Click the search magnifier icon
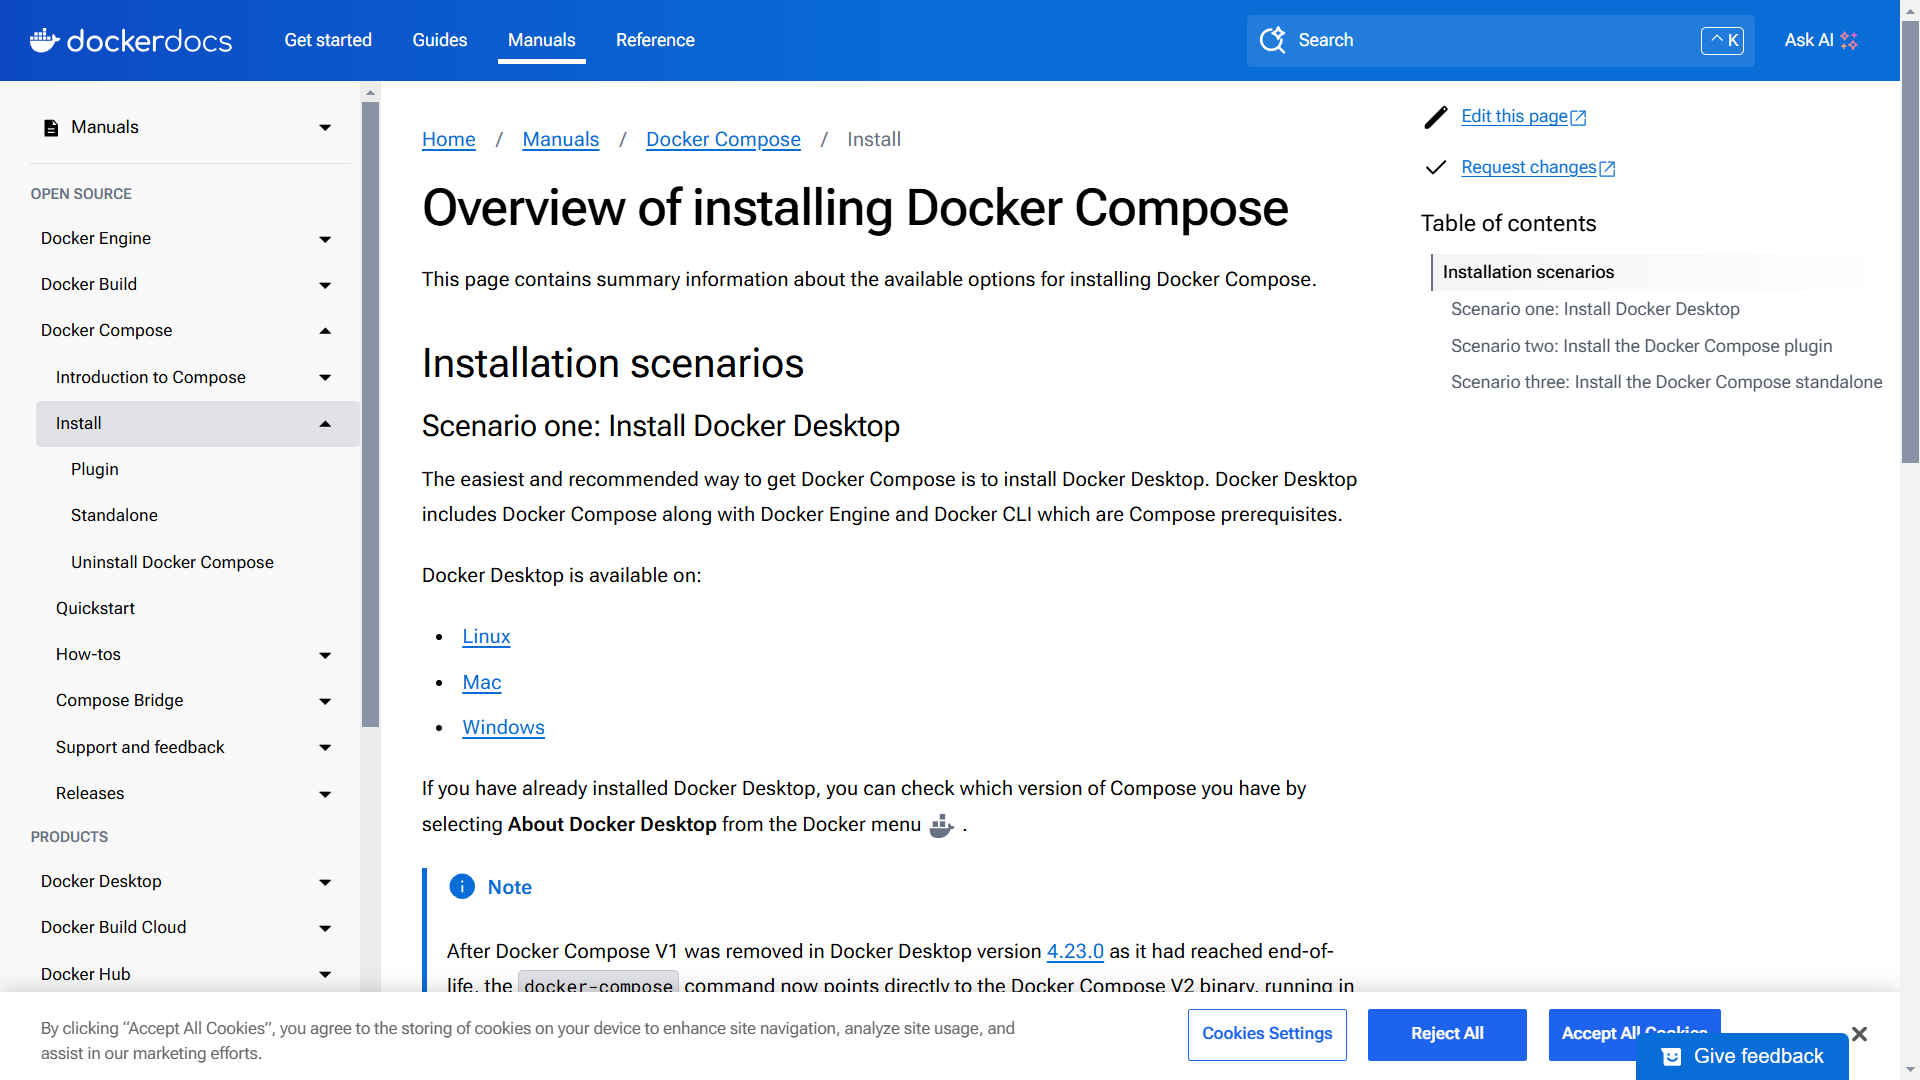Screen dimensions: 1920x1080 (x=1272, y=40)
